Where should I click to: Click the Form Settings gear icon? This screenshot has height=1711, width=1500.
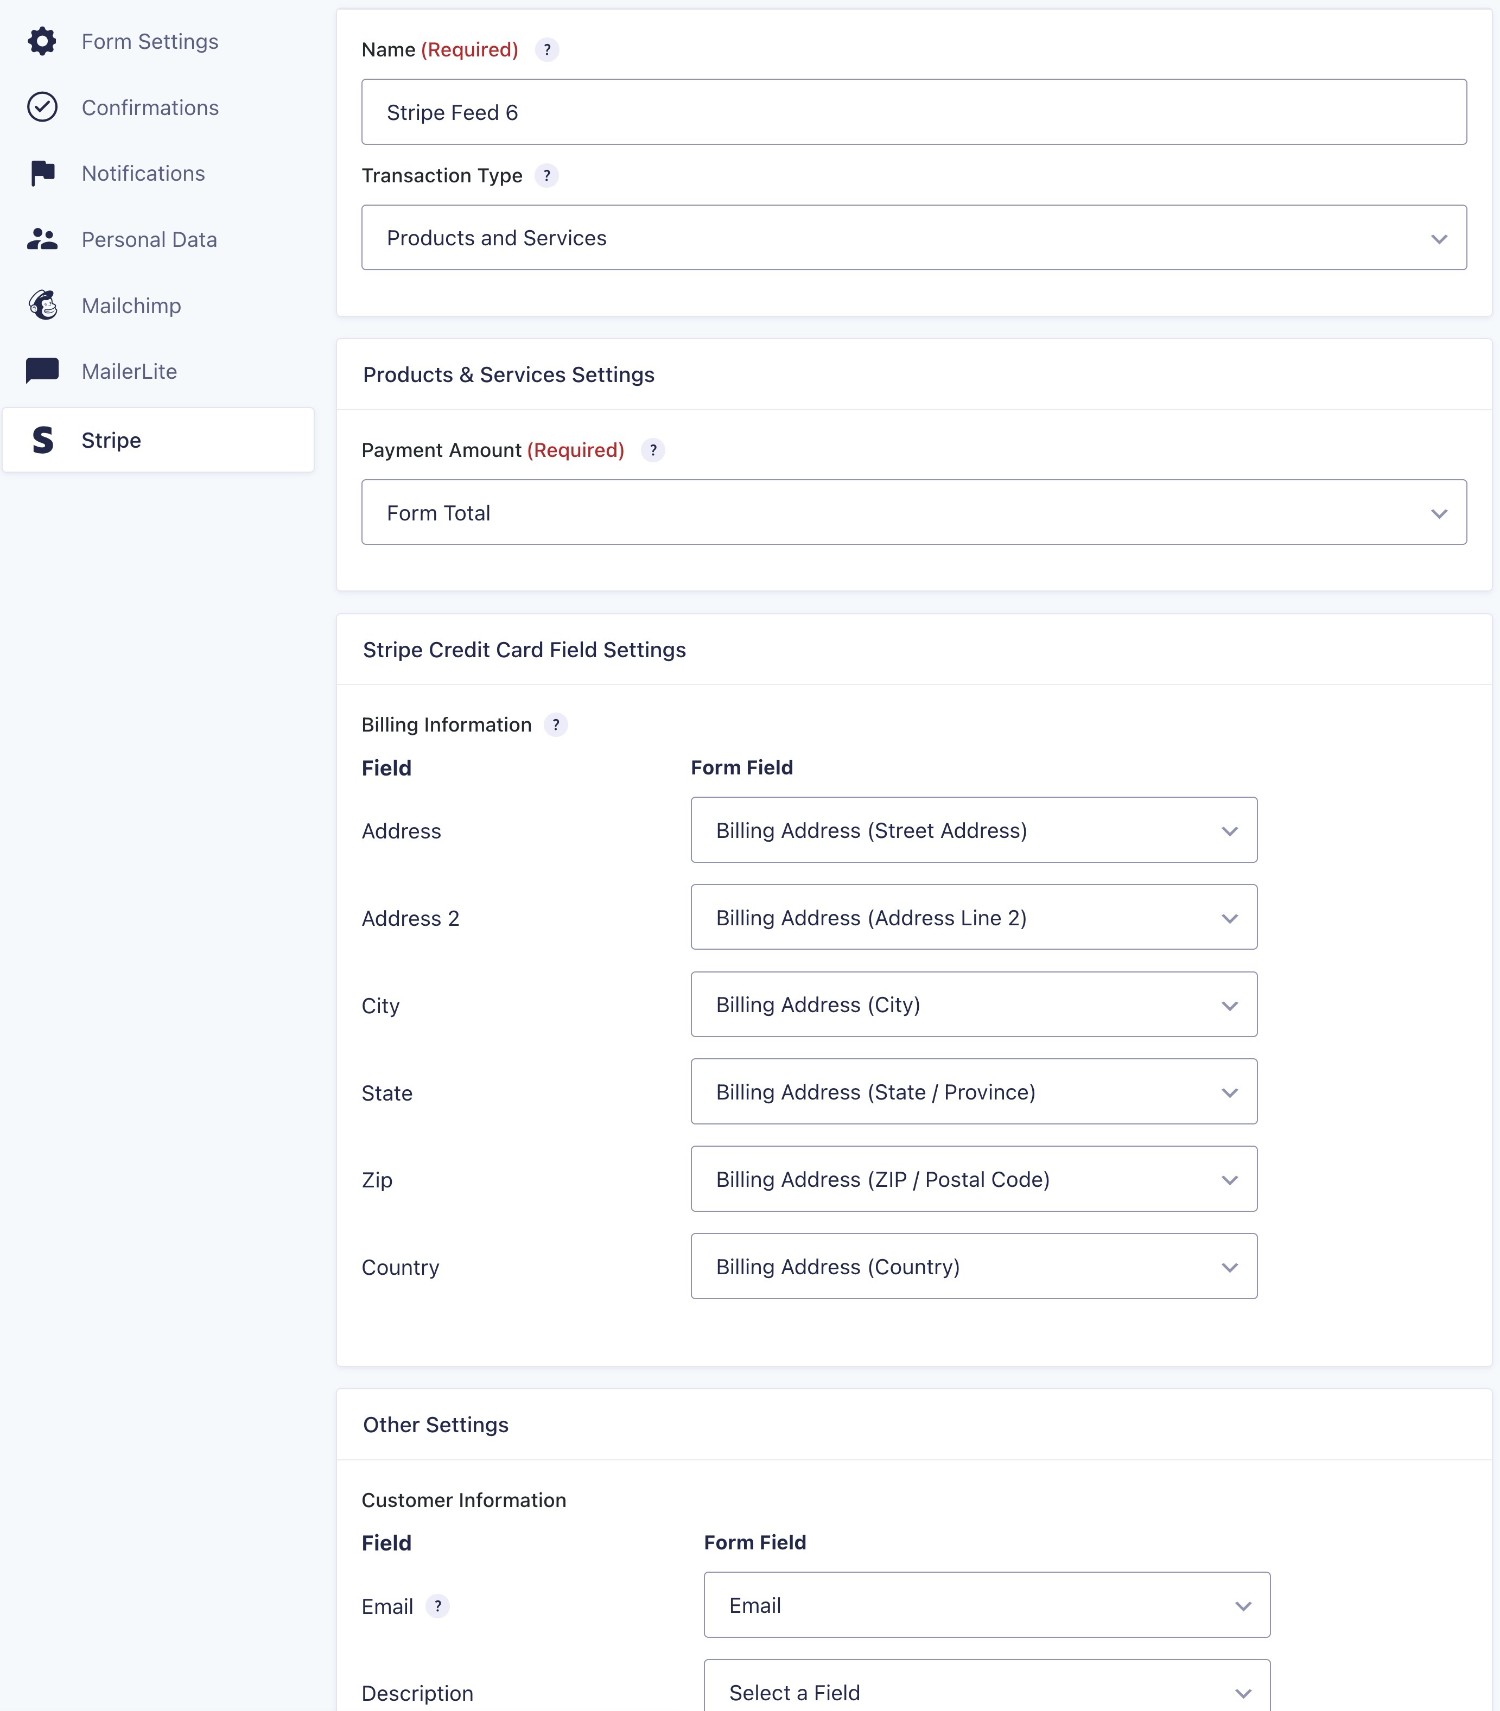pos(42,41)
